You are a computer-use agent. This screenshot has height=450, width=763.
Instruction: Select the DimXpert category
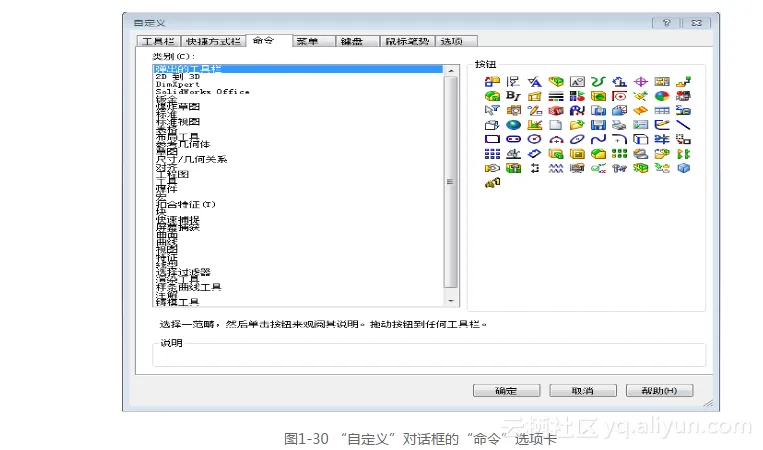(178, 84)
